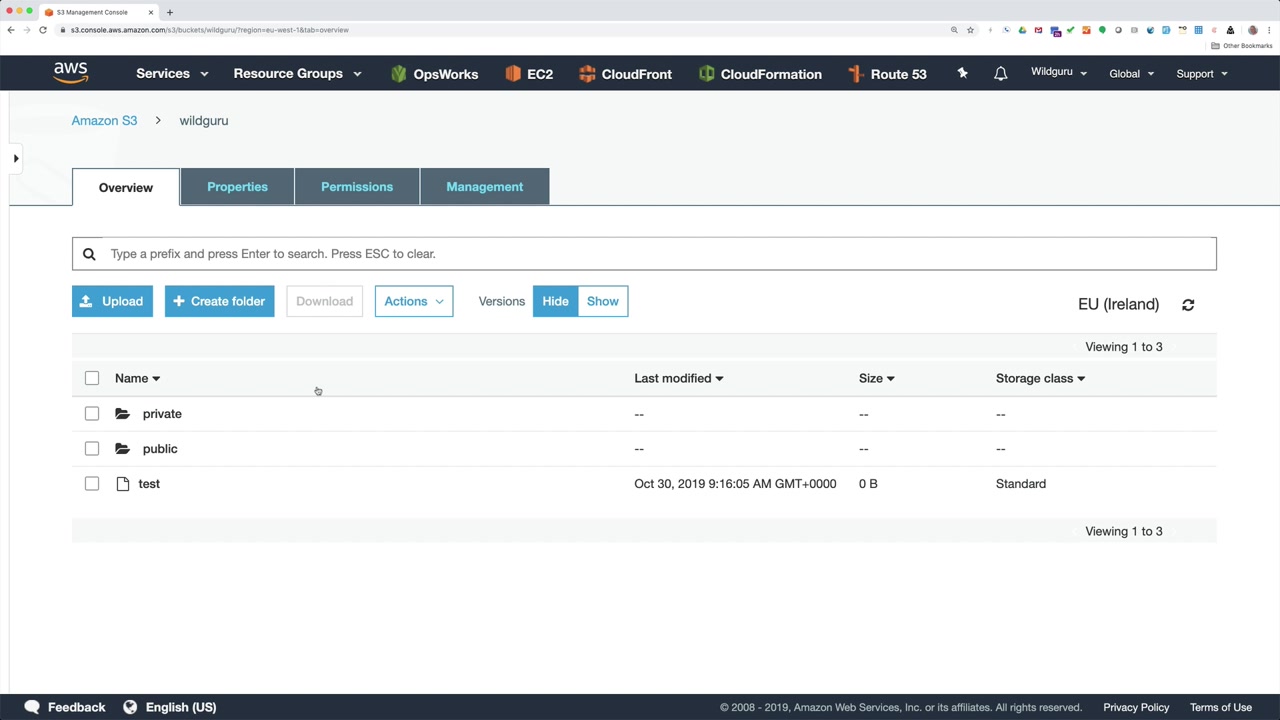Open the OpsWorks shortcut
Viewport: 1280px width, 720px height.
(434, 74)
